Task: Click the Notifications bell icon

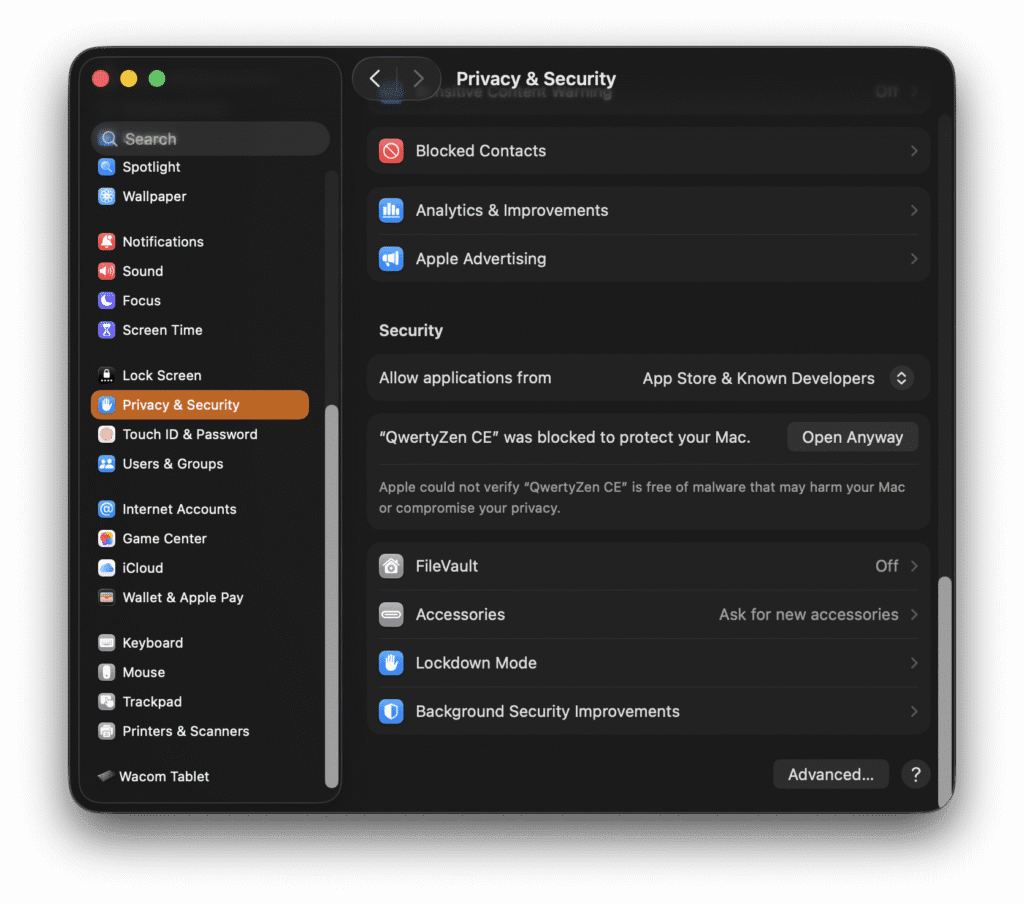Action: pos(106,242)
